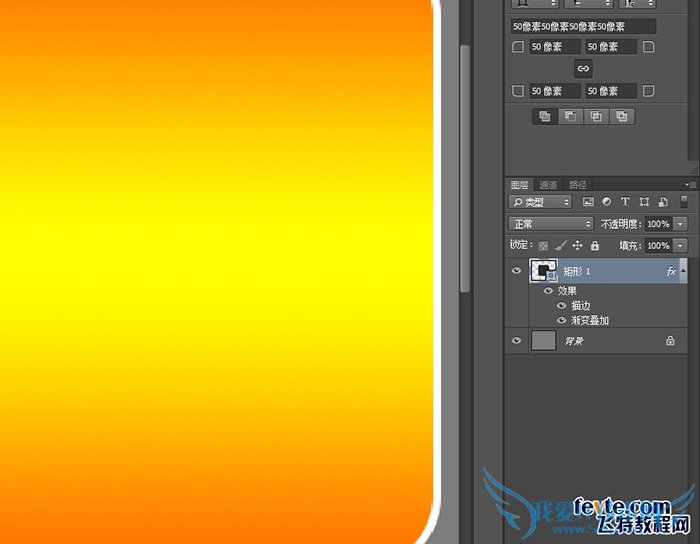Click the 不透明度 100% value field

click(x=658, y=224)
